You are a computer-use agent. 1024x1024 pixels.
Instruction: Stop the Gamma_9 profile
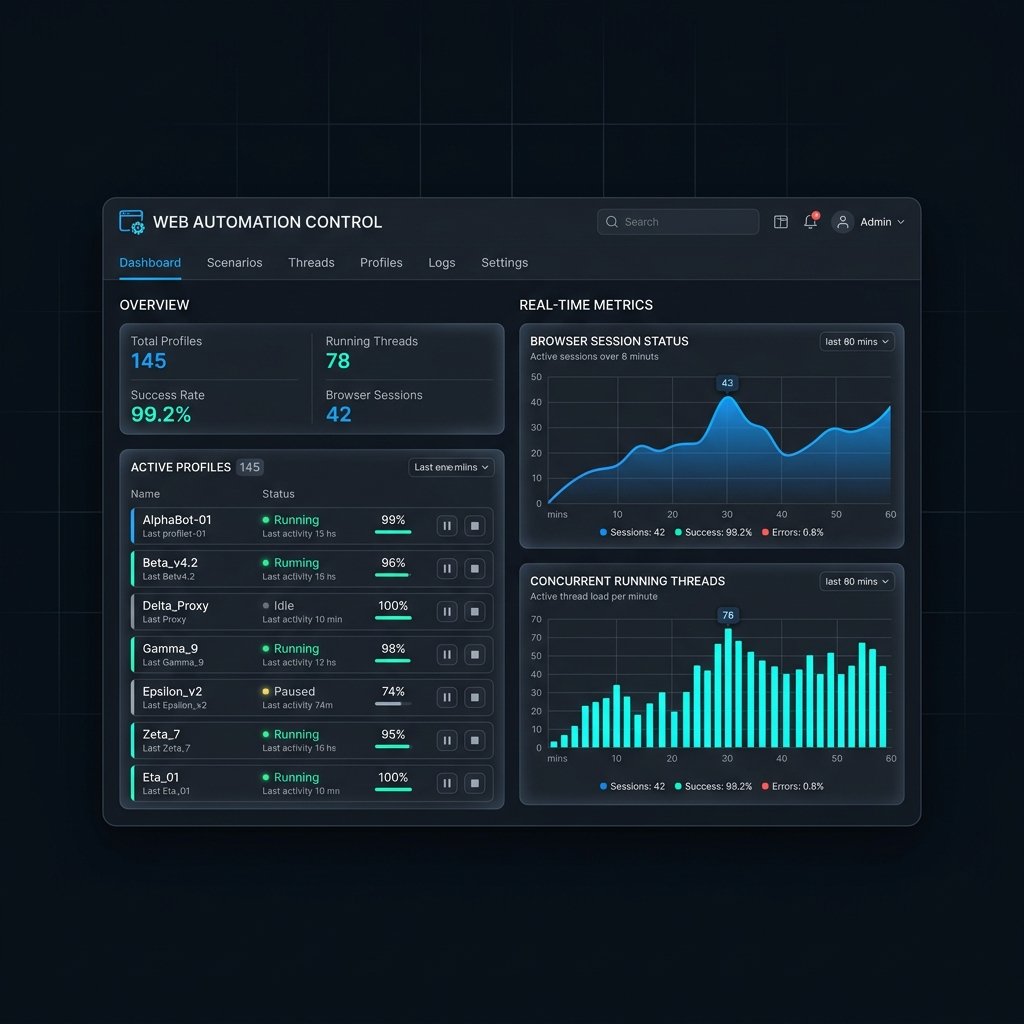coord(475,654)
